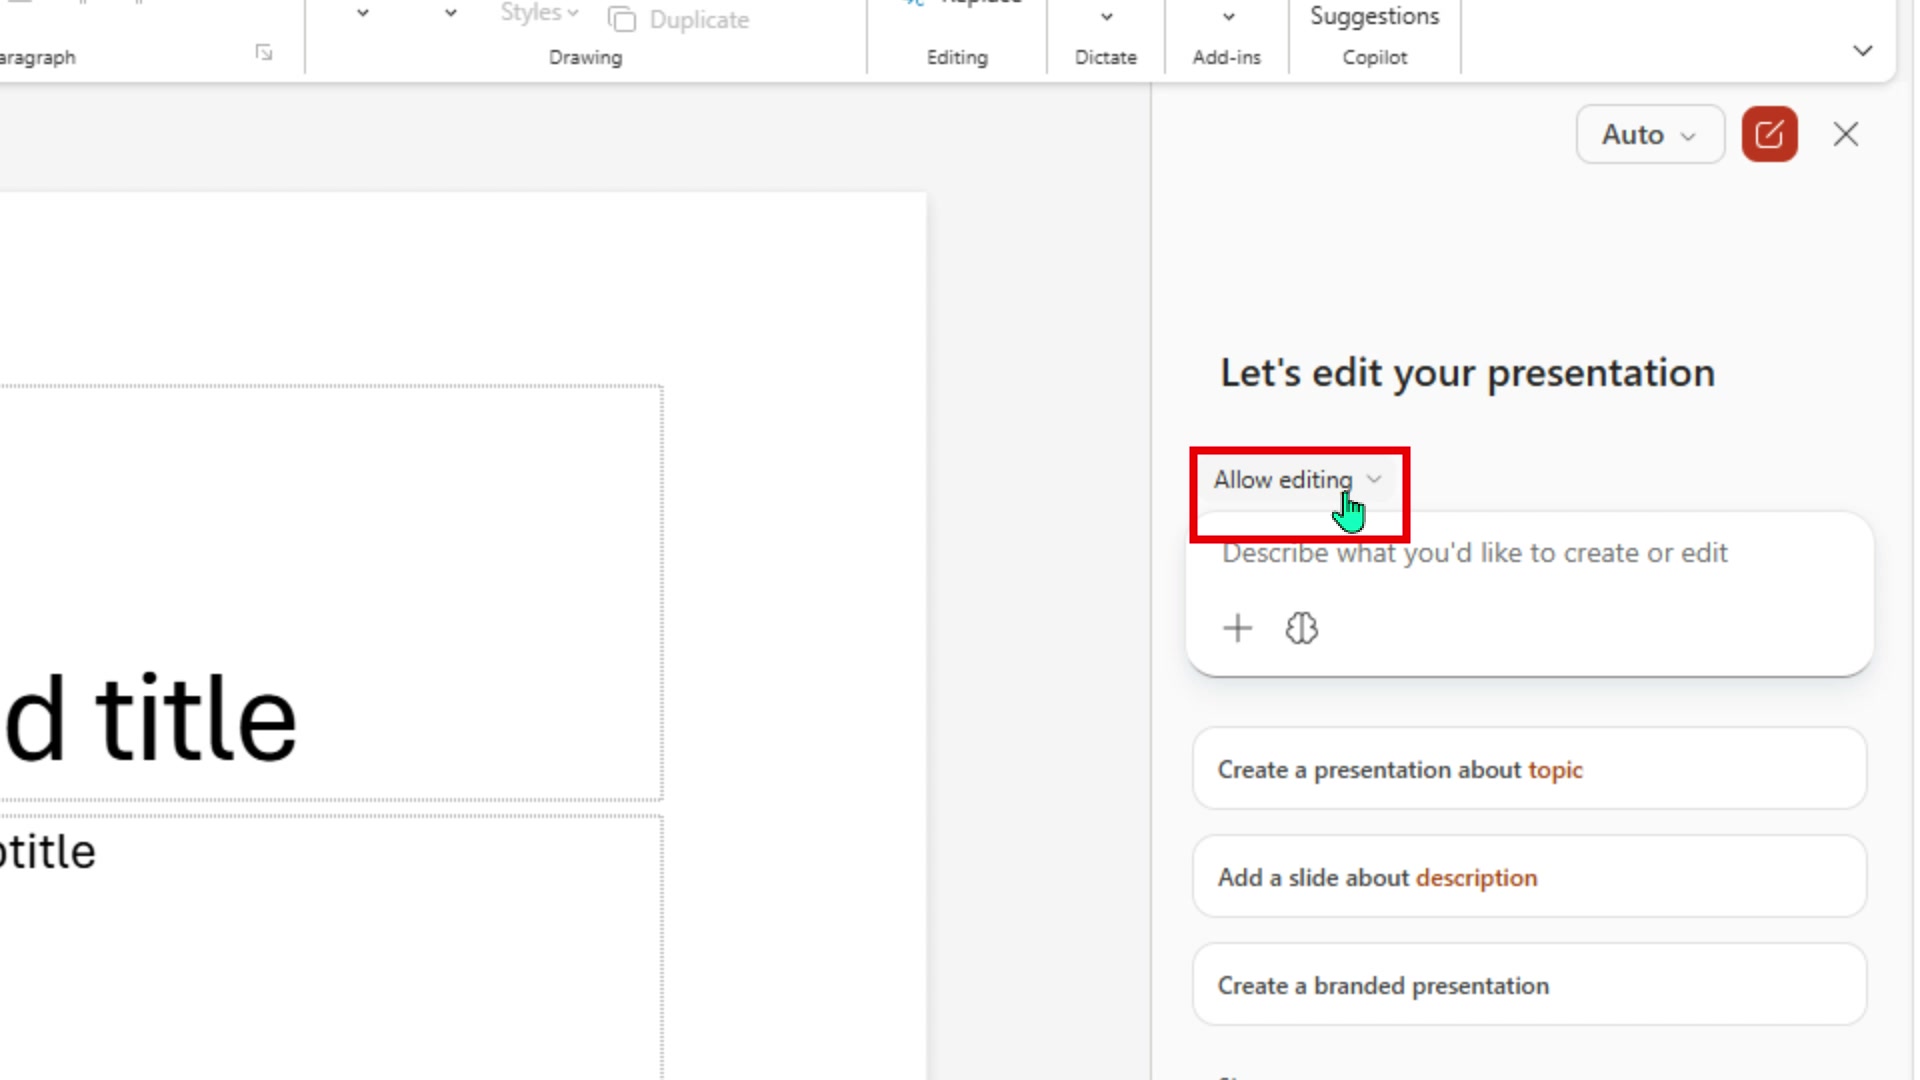Open Paragraph dialog launcher

tap(264, 52)
